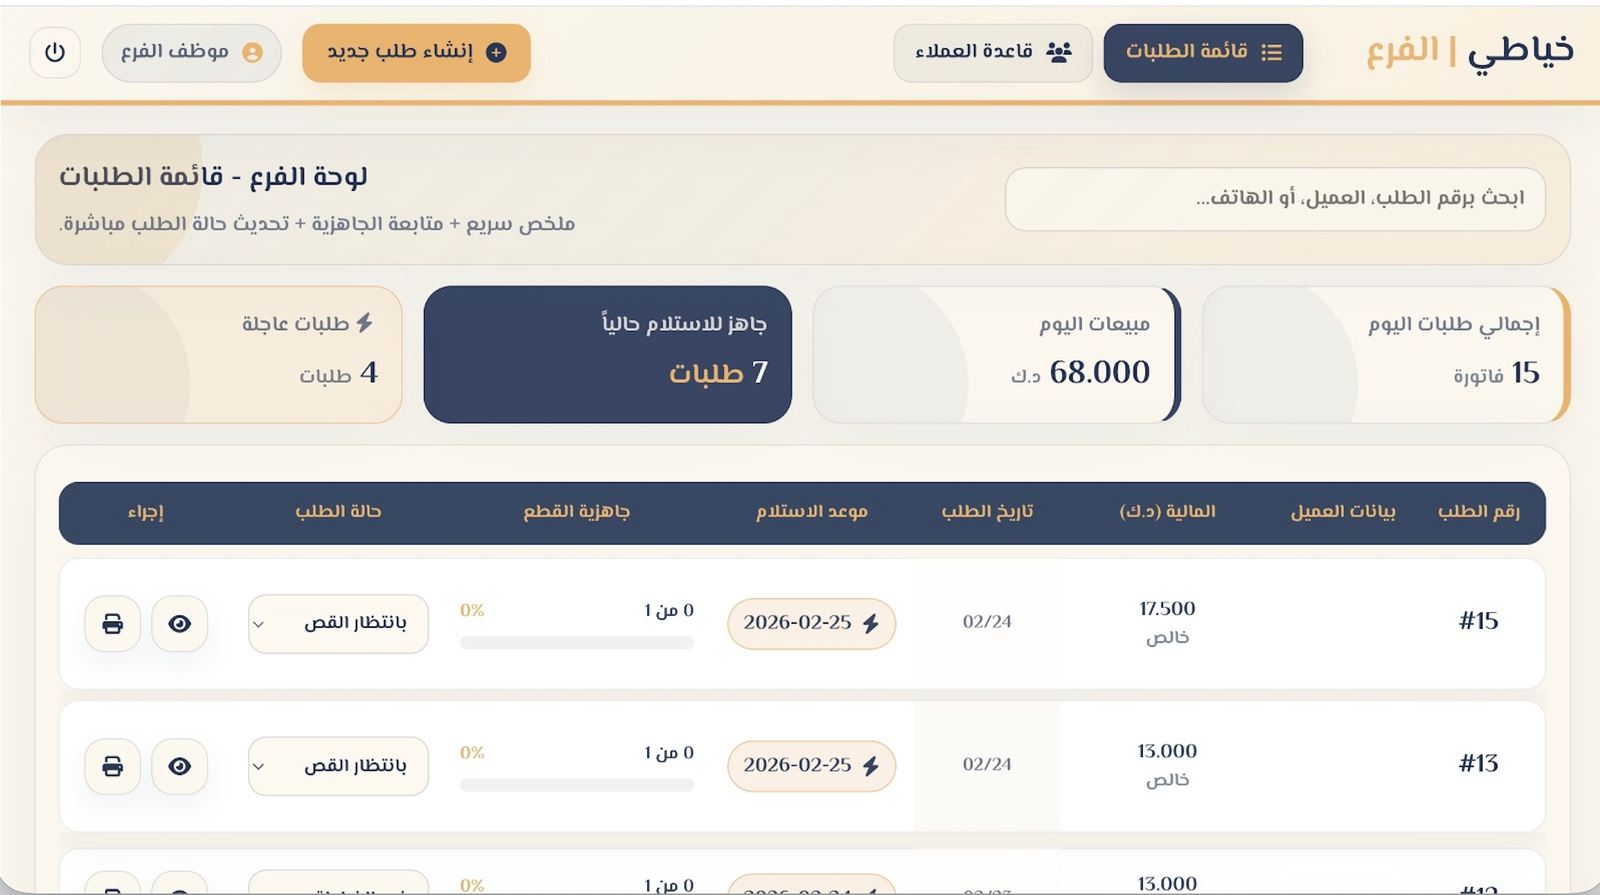Viewport: 1600px width, 895px height.
Task: Click the power logout icon
Action: (55, 52)
